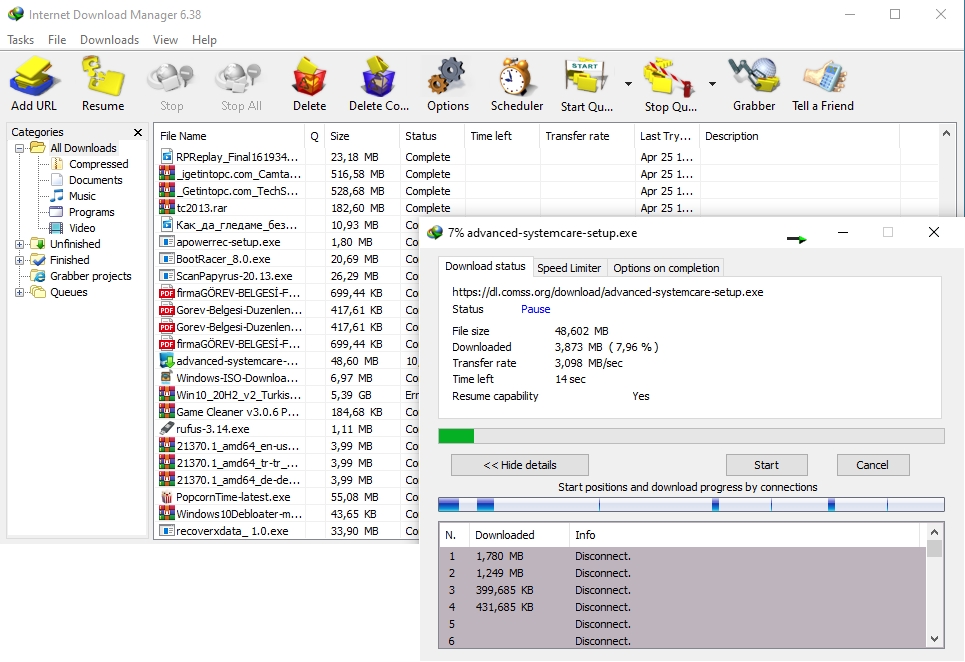Click the Tell a Friend icon
The height and width of the screenshot is (662, 965).
point(823,84)
